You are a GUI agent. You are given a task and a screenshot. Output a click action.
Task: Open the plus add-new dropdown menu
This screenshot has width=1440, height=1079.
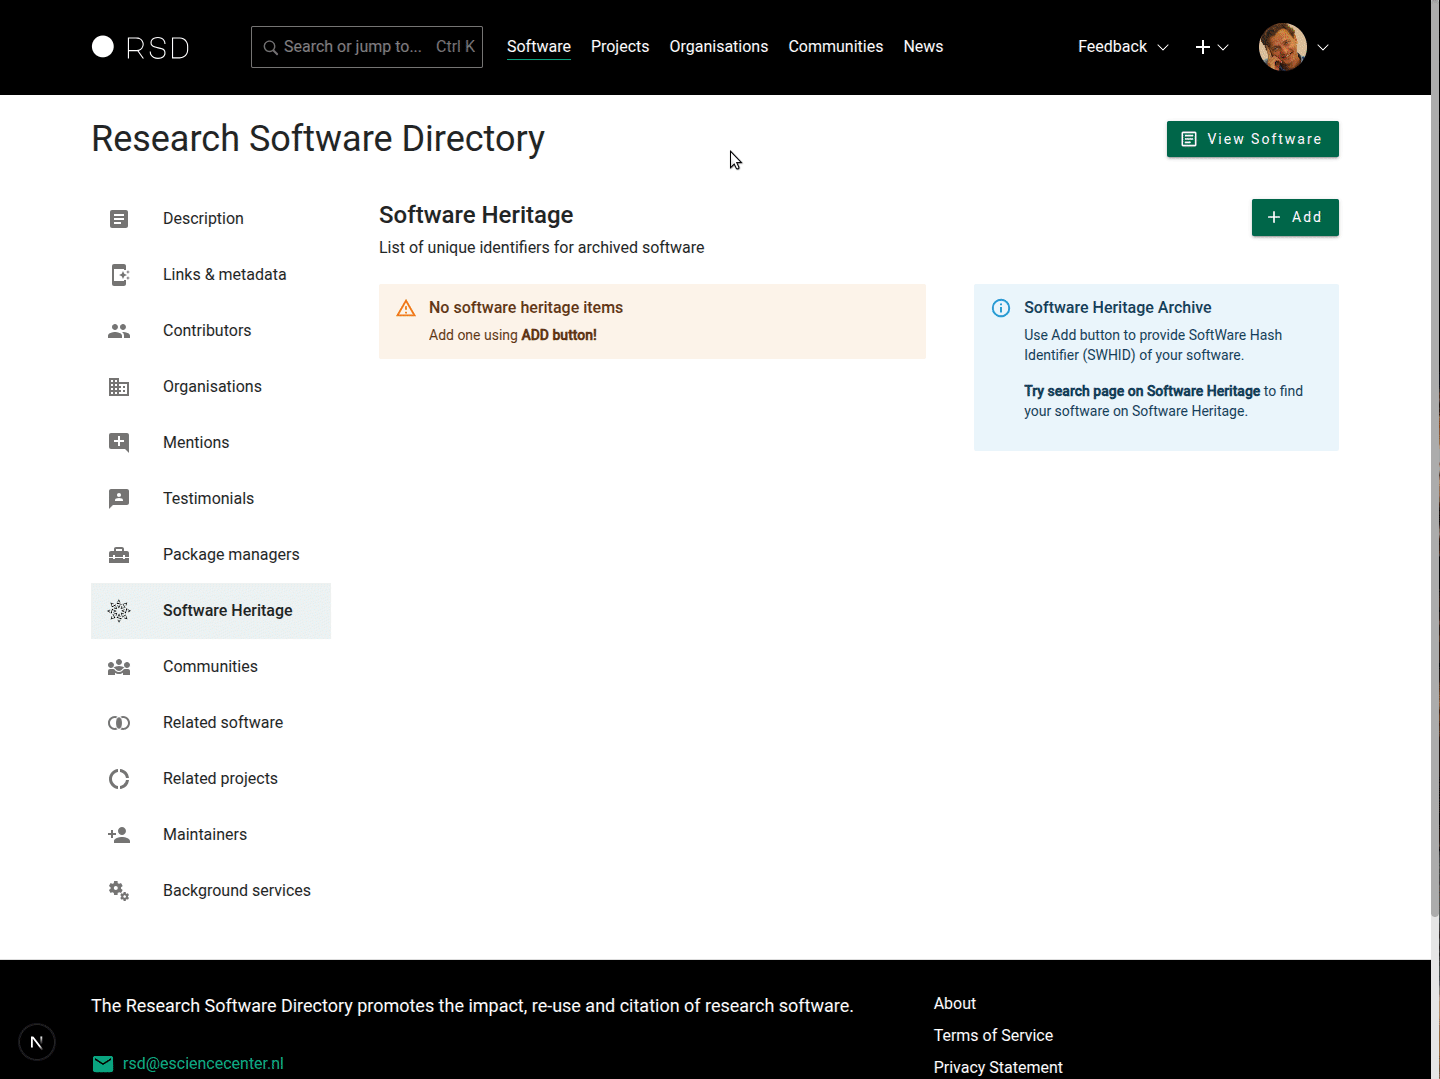coord(1211,47)
